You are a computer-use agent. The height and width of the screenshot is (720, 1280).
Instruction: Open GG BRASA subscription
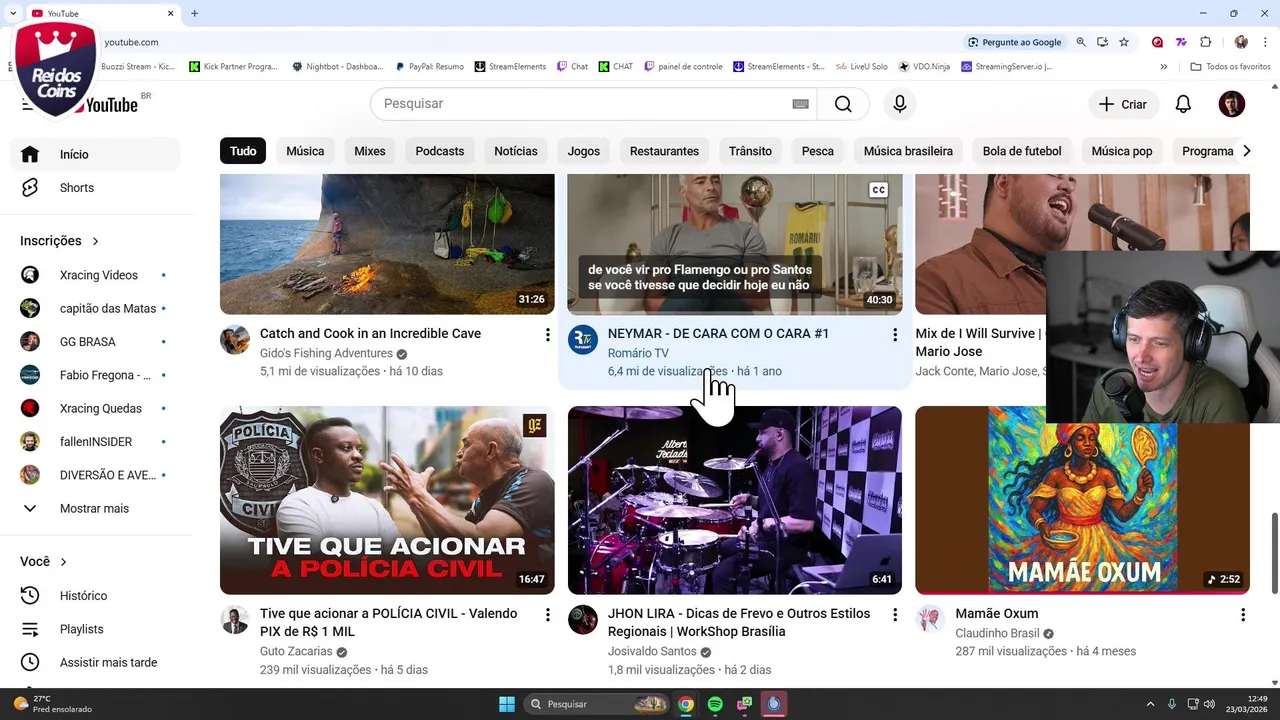tap(95, 342)
